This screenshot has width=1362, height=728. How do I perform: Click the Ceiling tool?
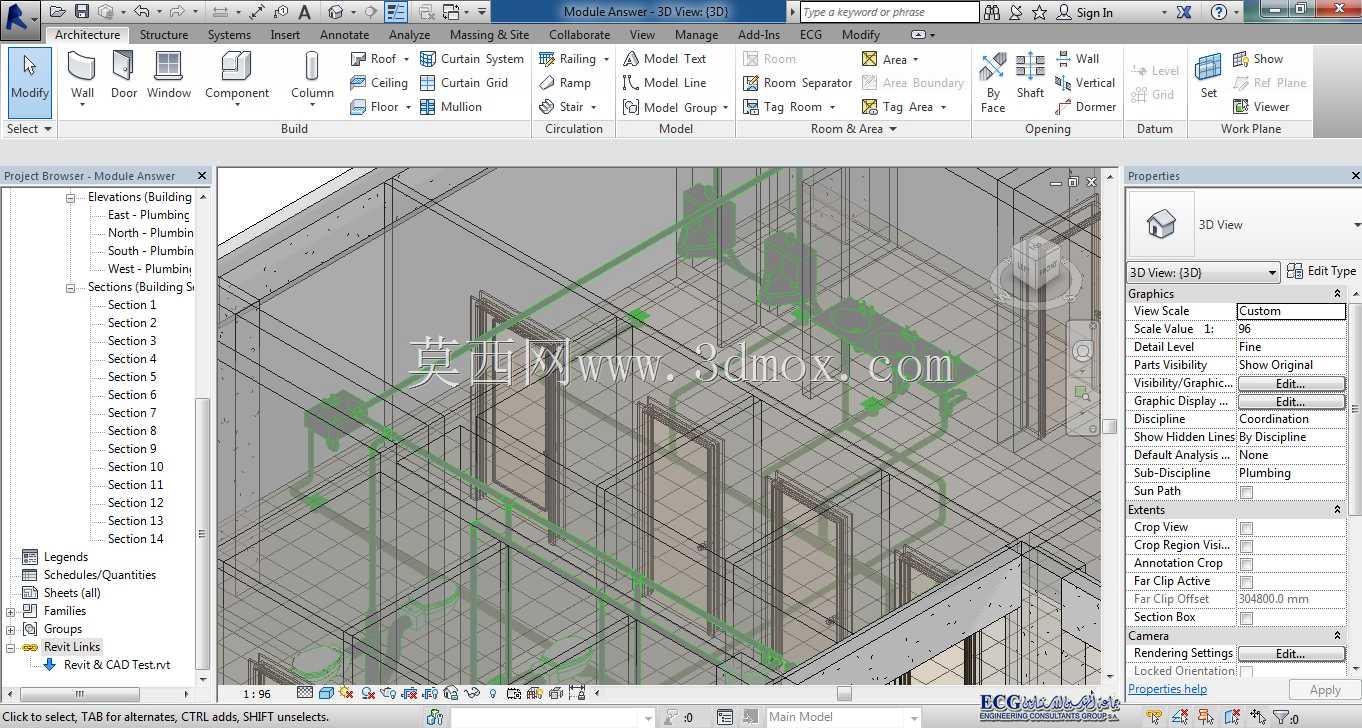379,83
